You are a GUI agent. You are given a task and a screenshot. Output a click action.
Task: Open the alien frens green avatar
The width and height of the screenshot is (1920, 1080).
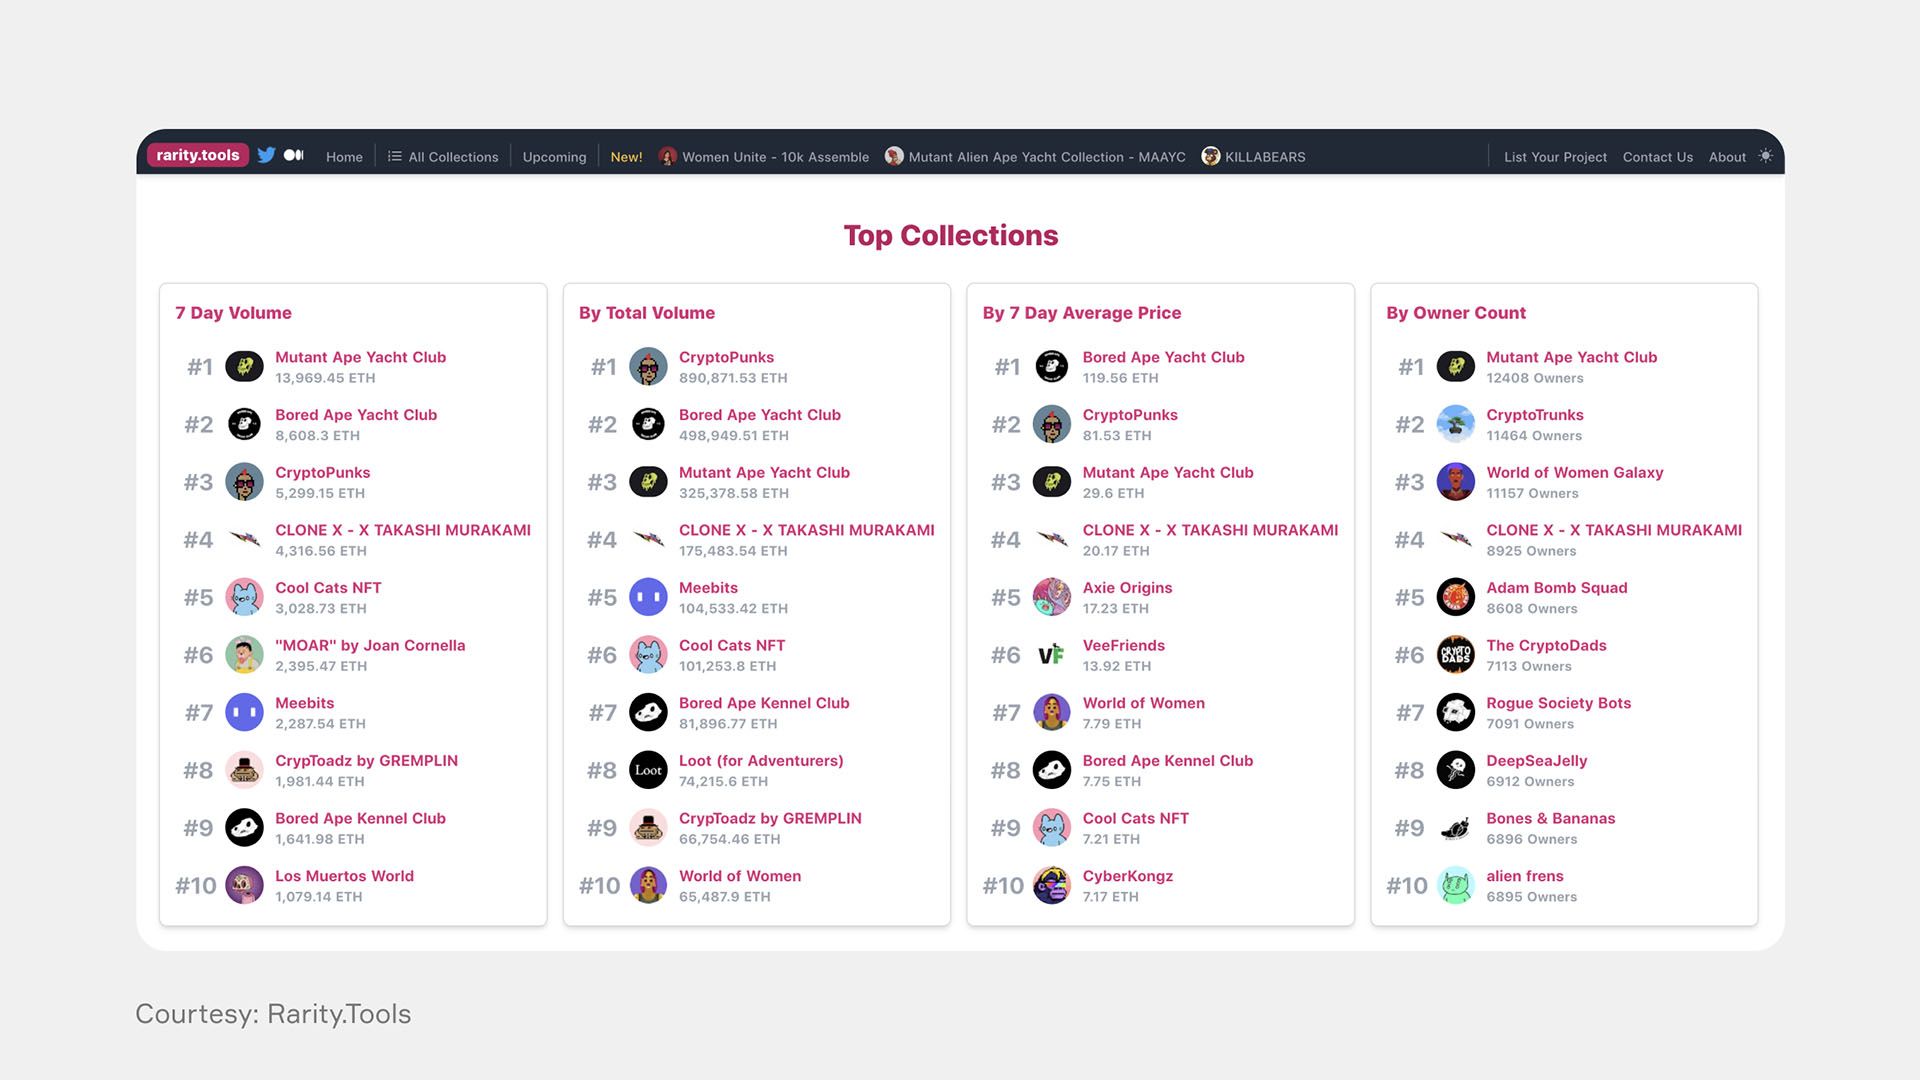point(1455,886)
